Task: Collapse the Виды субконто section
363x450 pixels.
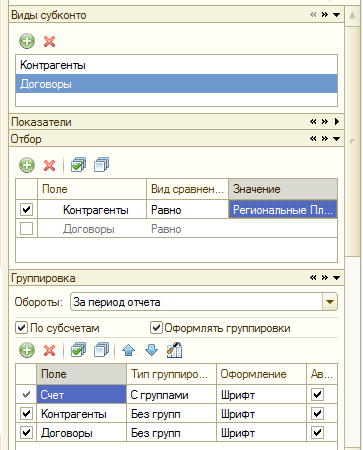Action: pos(337,15)
